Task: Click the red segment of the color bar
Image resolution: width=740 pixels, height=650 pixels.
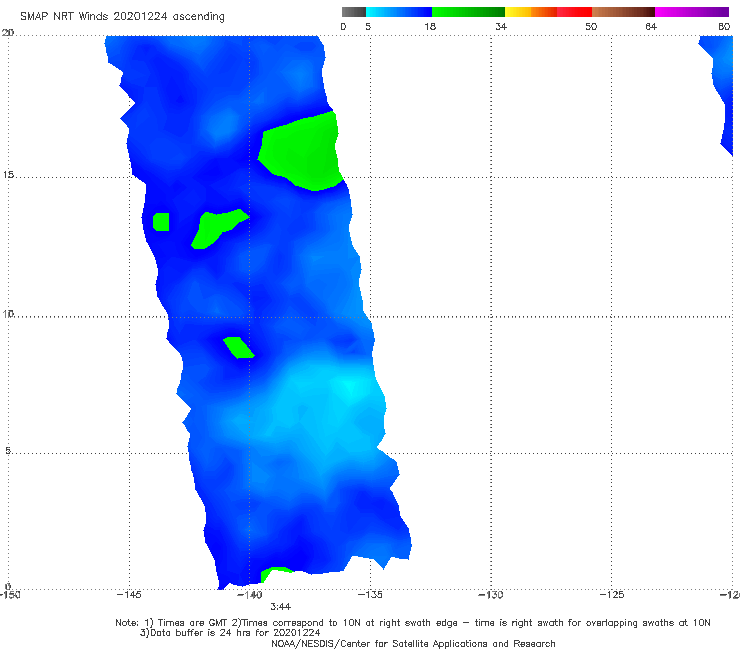Action: click(574, 12)
